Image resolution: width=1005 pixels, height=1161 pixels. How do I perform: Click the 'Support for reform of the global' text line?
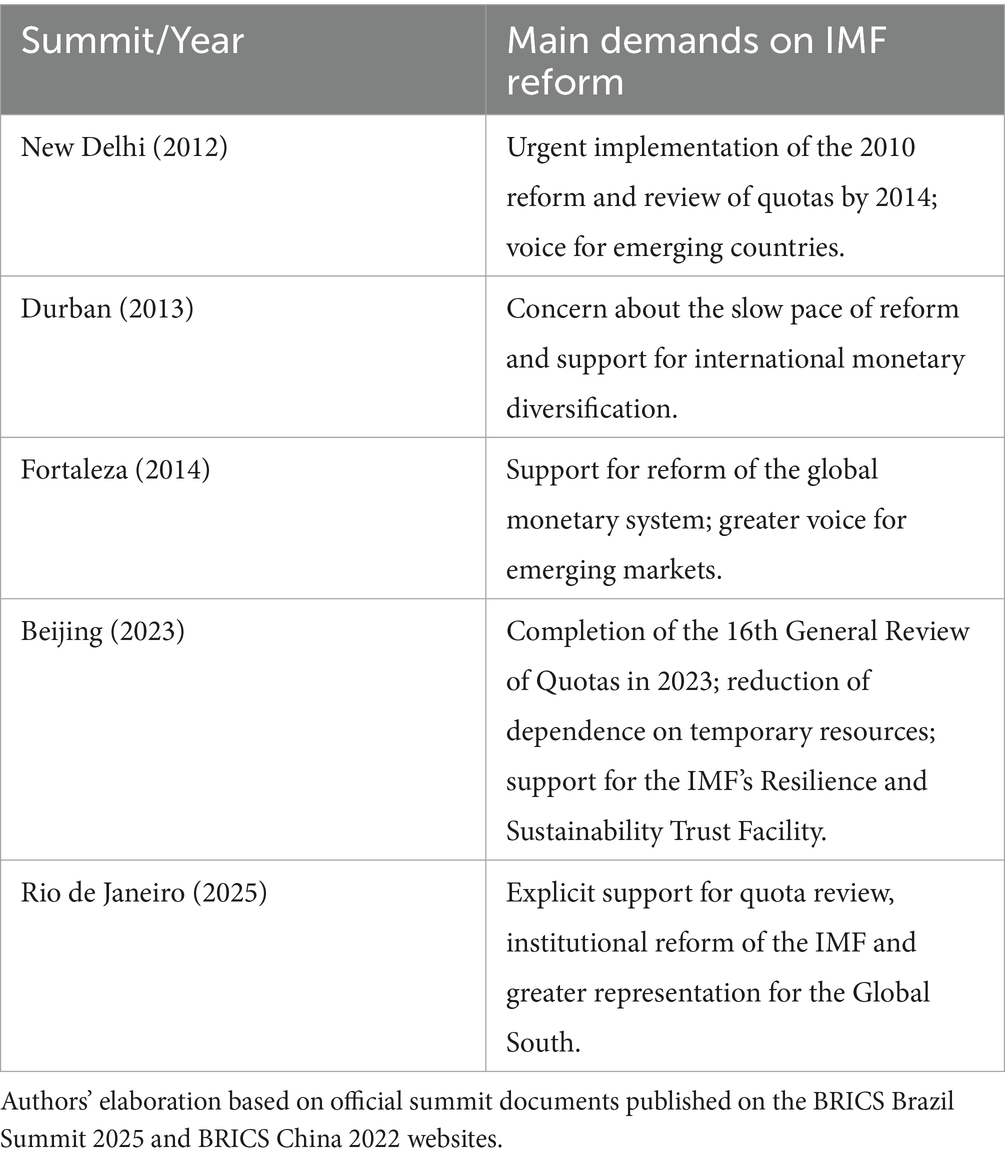(x=692, y=470)
